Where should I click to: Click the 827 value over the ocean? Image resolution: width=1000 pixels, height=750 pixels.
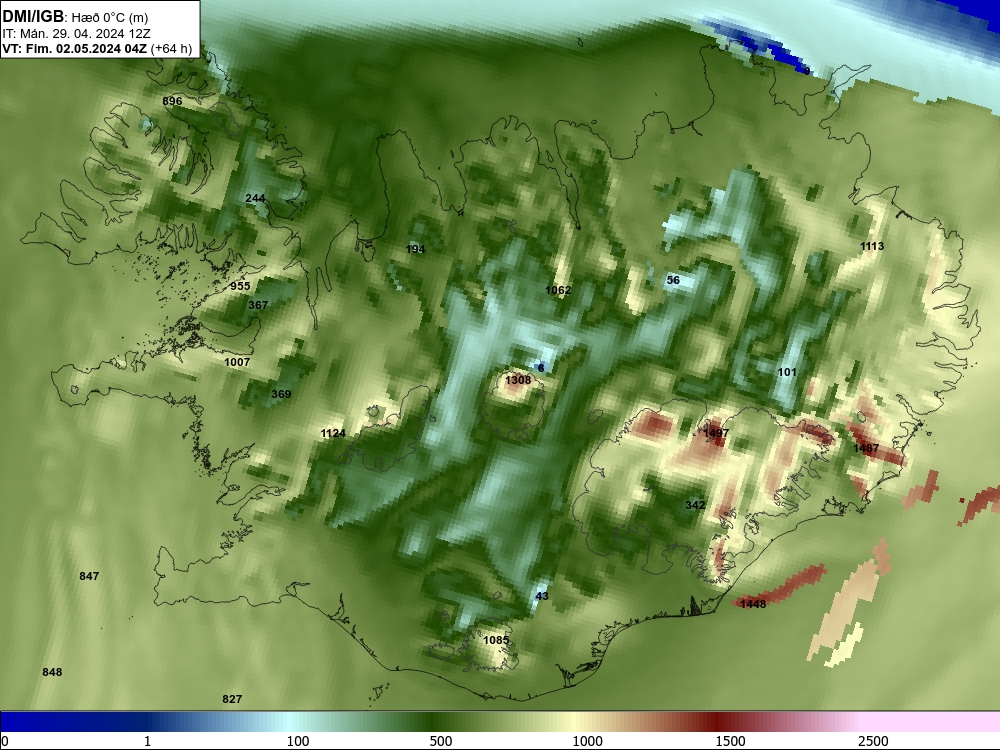point(232,700)
